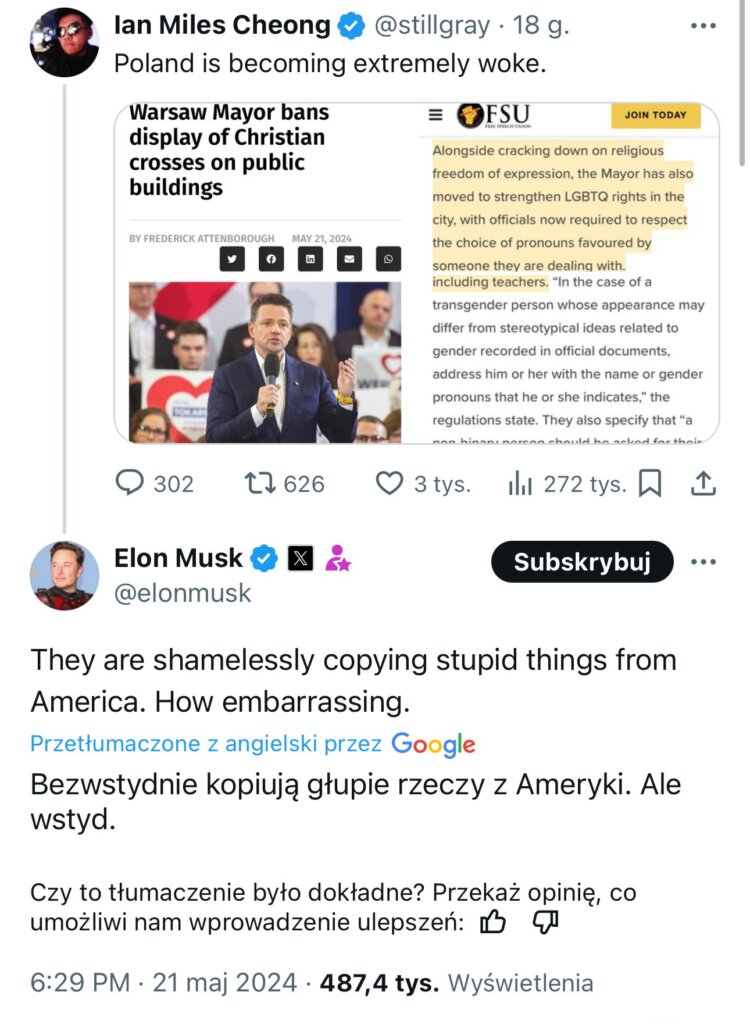Like the tweet with heart icon
Viewport: 750px width, 1024px height.
[x=389, y=484]
